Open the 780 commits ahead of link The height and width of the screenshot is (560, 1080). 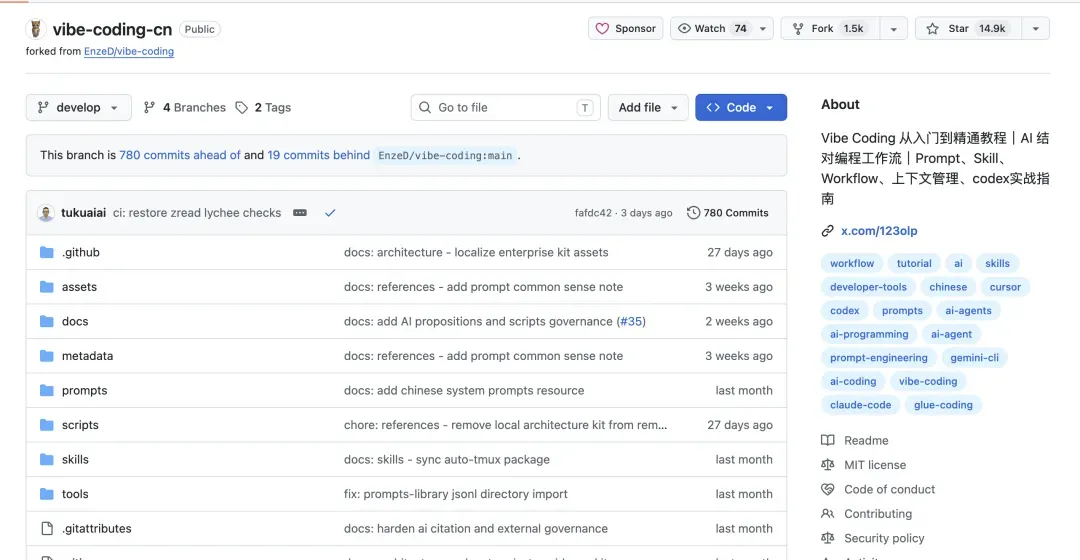[180, 155]
